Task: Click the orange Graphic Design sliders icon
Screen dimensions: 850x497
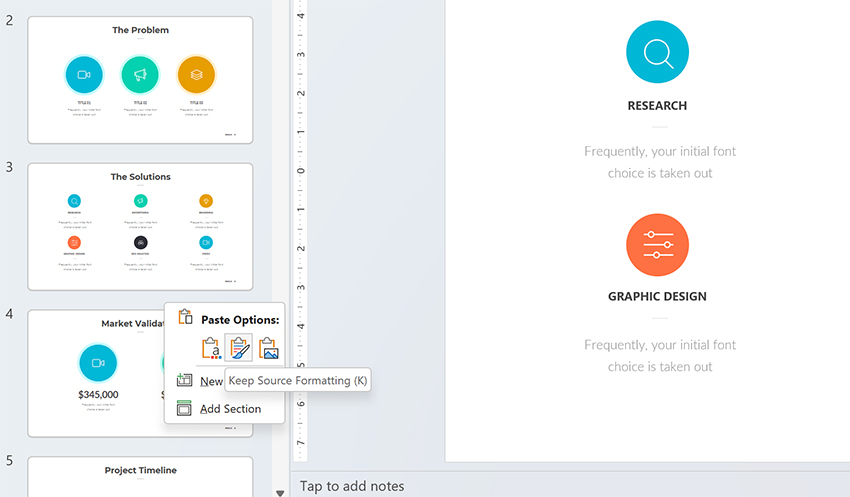Action: [x=658, y=245]
